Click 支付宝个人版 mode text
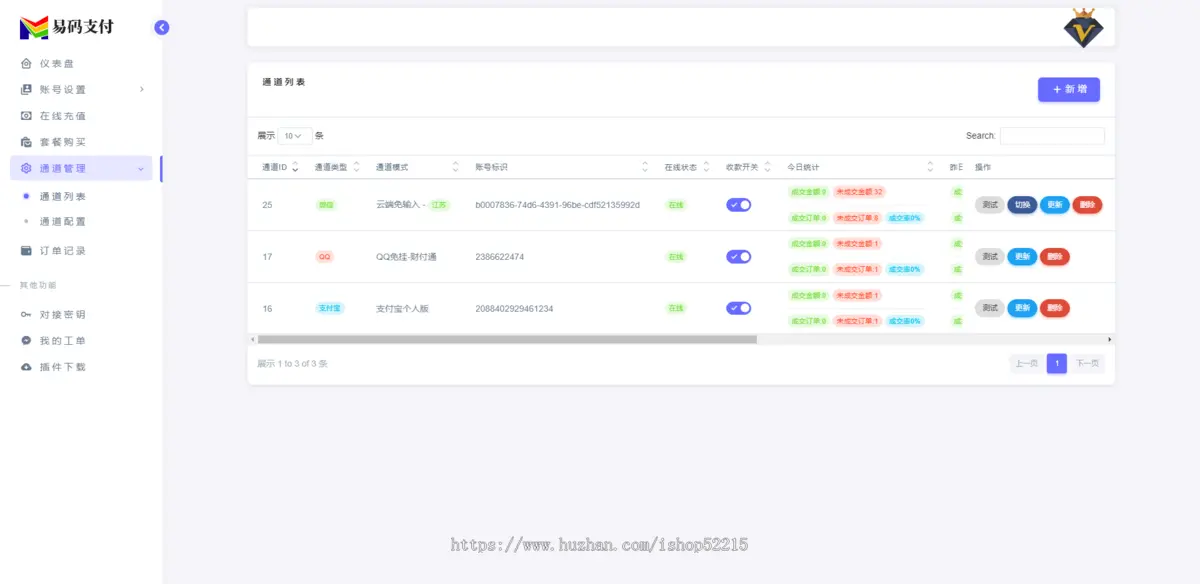The width and height of the screenshot is (1200, 584). pyautogui.click(x=402, y=309)
